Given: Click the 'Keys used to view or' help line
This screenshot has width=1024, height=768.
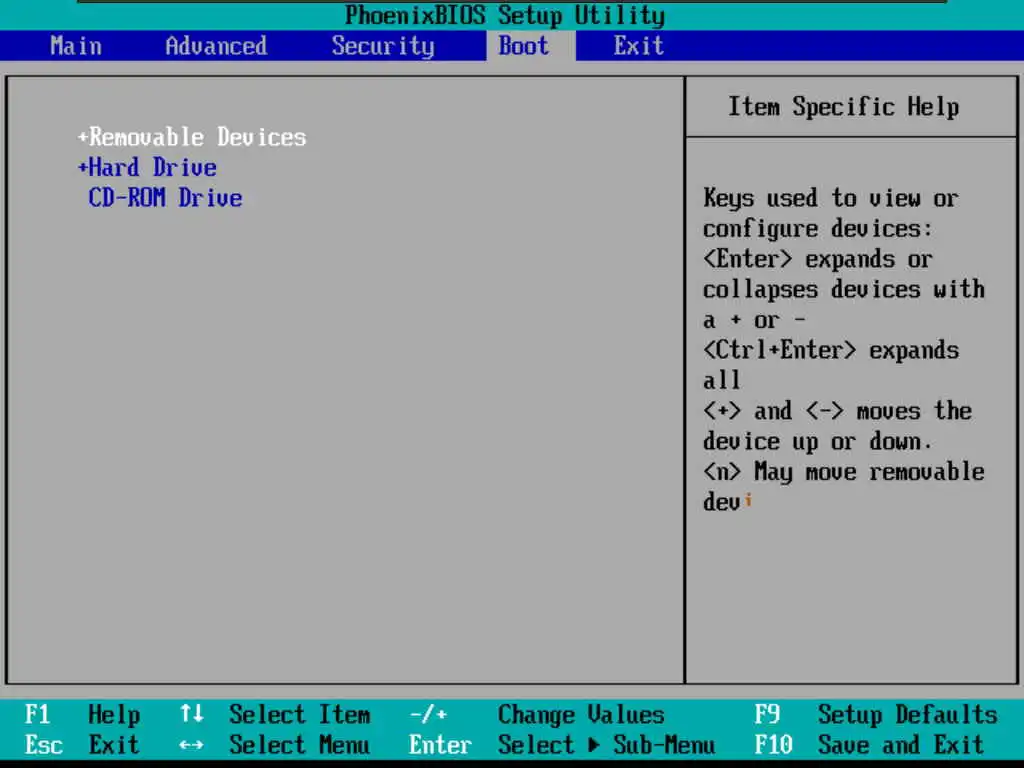Looking at the screenshot, I should click(831, 198).
